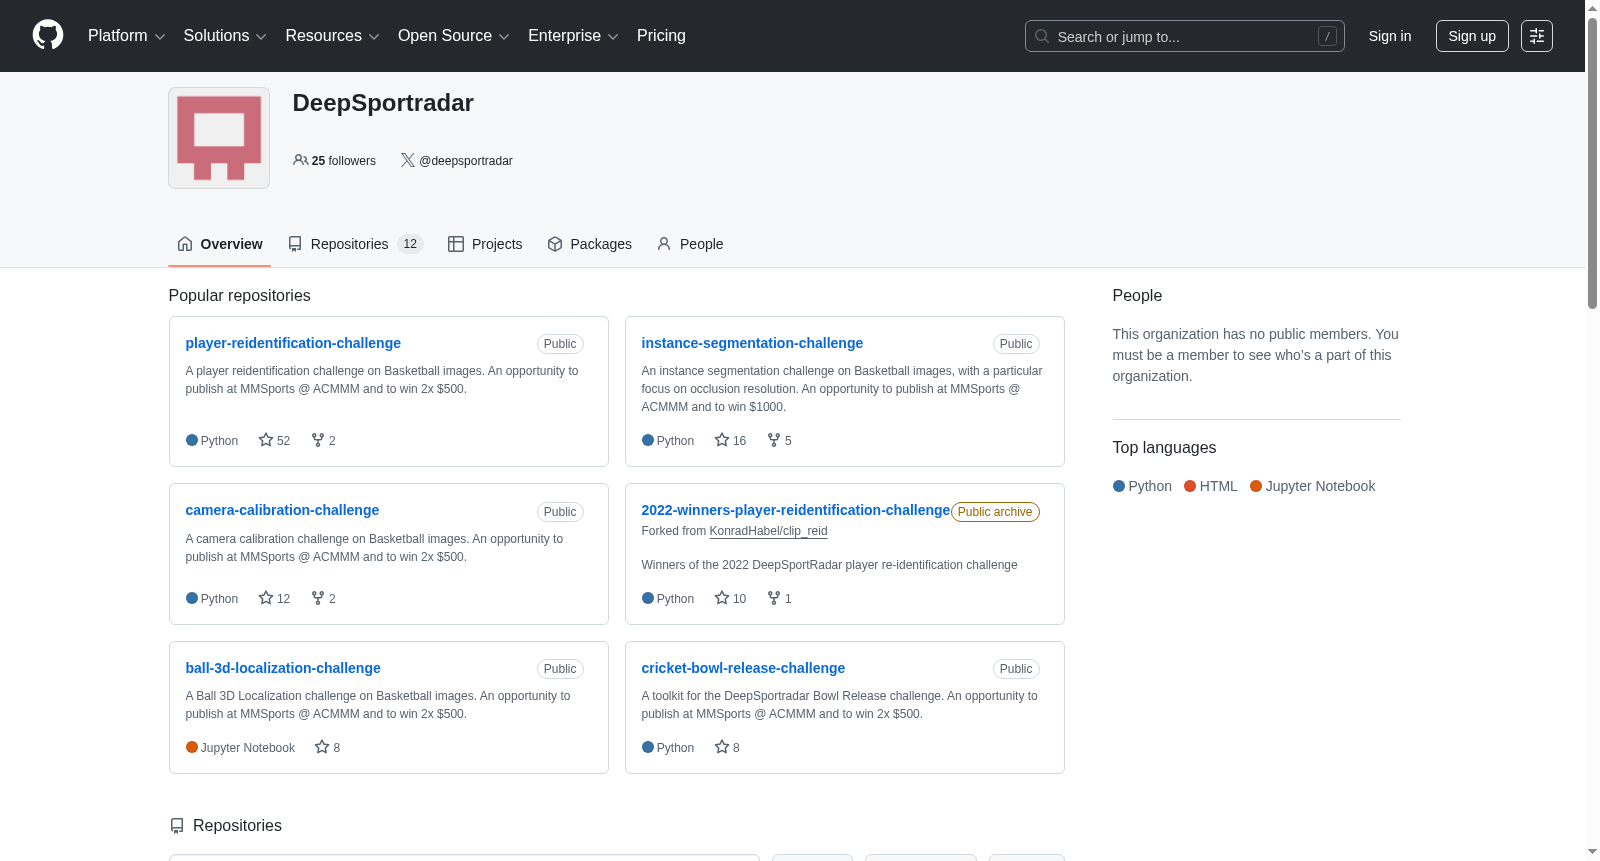This screenshot has height=861, width=1600.
Task: Select the Overview tab
Action: point(220,244)
